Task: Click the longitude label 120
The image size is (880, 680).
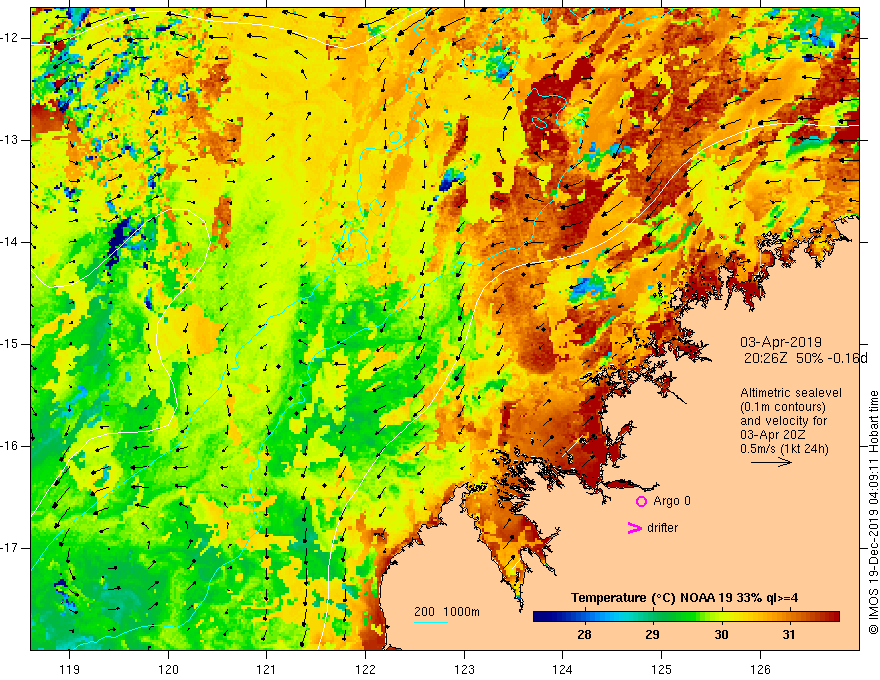Action: pyautogui.click(x=168, y=669)
